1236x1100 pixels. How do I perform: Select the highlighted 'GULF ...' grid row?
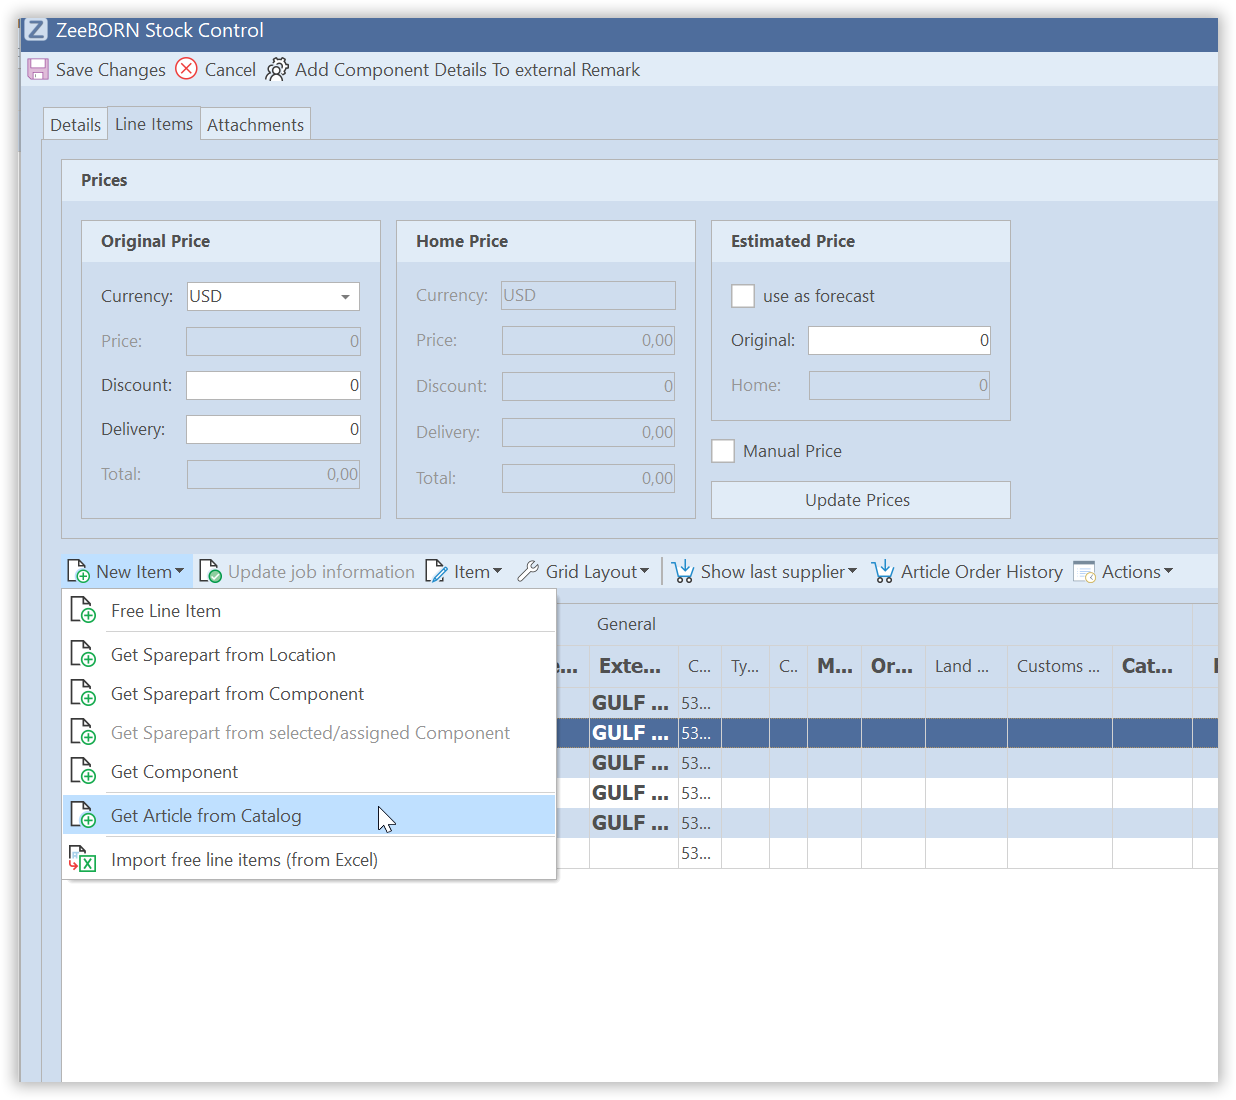[887, 733]
